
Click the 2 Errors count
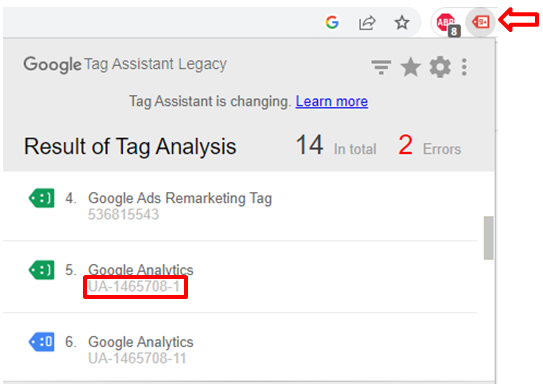pos(429,145)
